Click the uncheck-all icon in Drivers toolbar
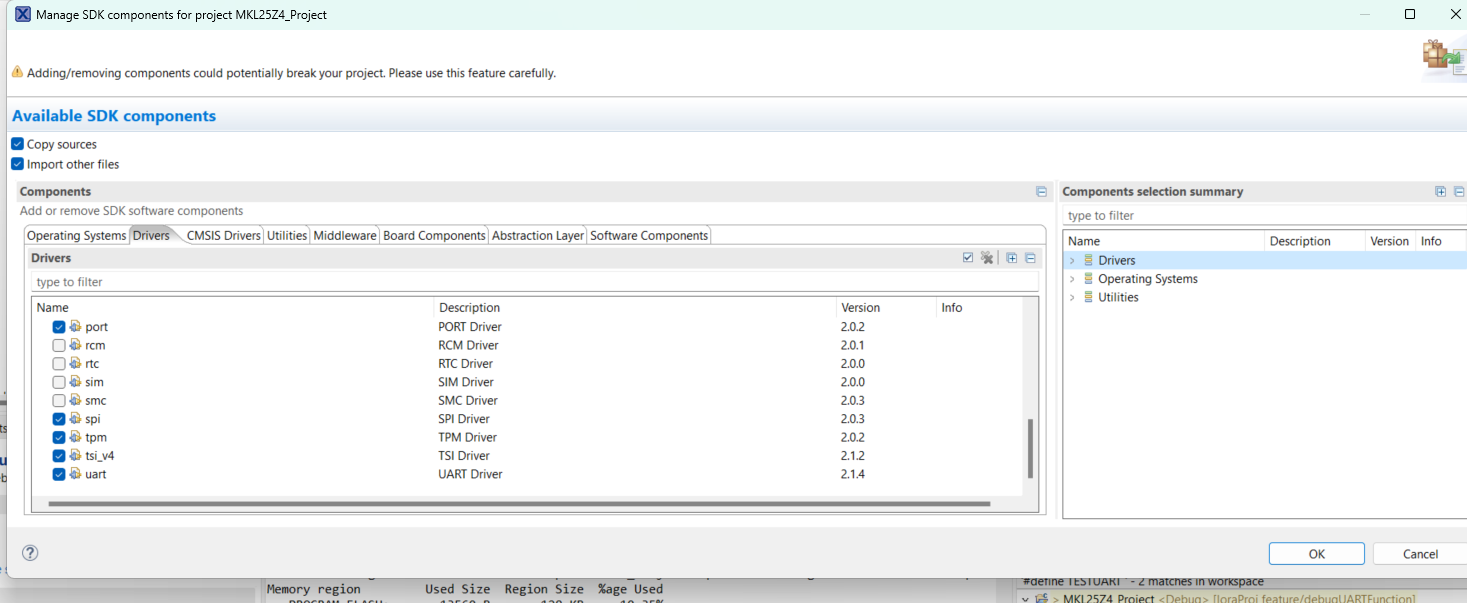The height and width of the screenshot is (603, 1467). click(987, 258)
